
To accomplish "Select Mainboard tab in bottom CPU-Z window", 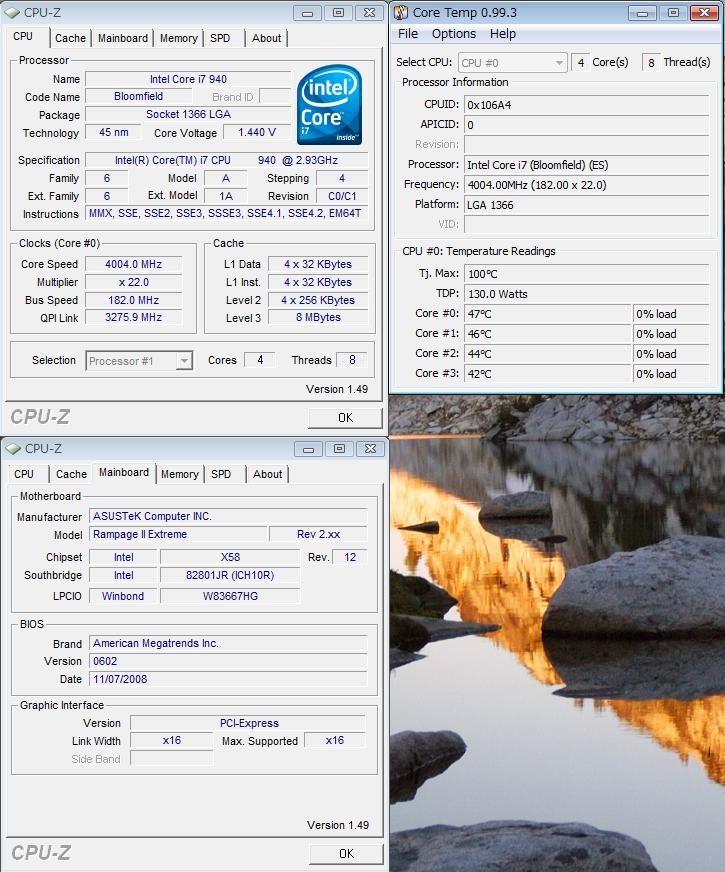I will point(124,472).
